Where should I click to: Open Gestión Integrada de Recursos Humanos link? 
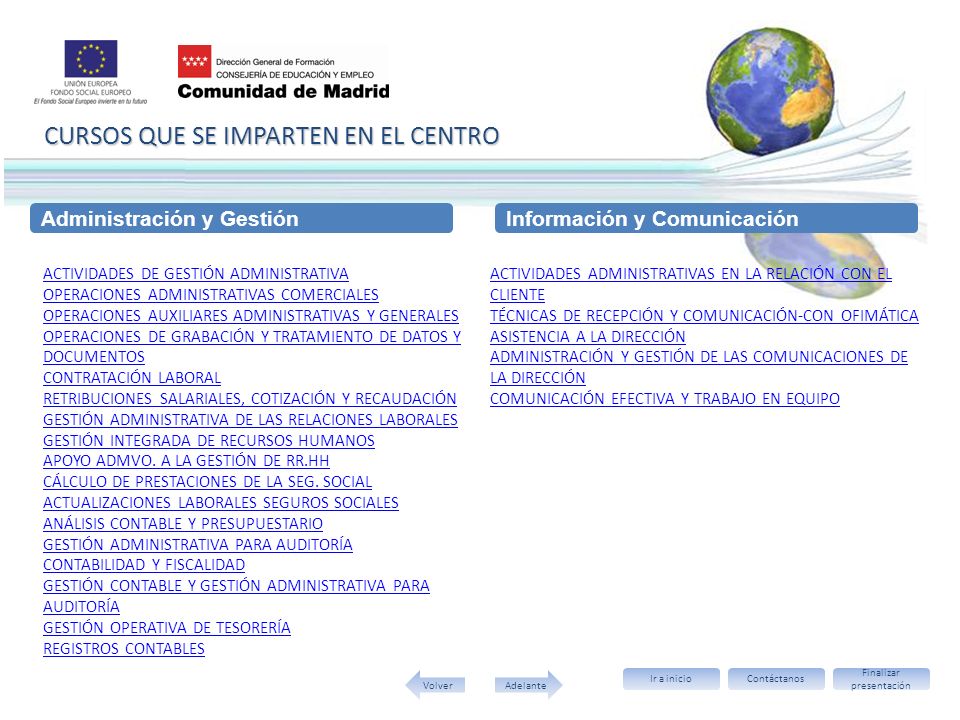pos(209,440)
